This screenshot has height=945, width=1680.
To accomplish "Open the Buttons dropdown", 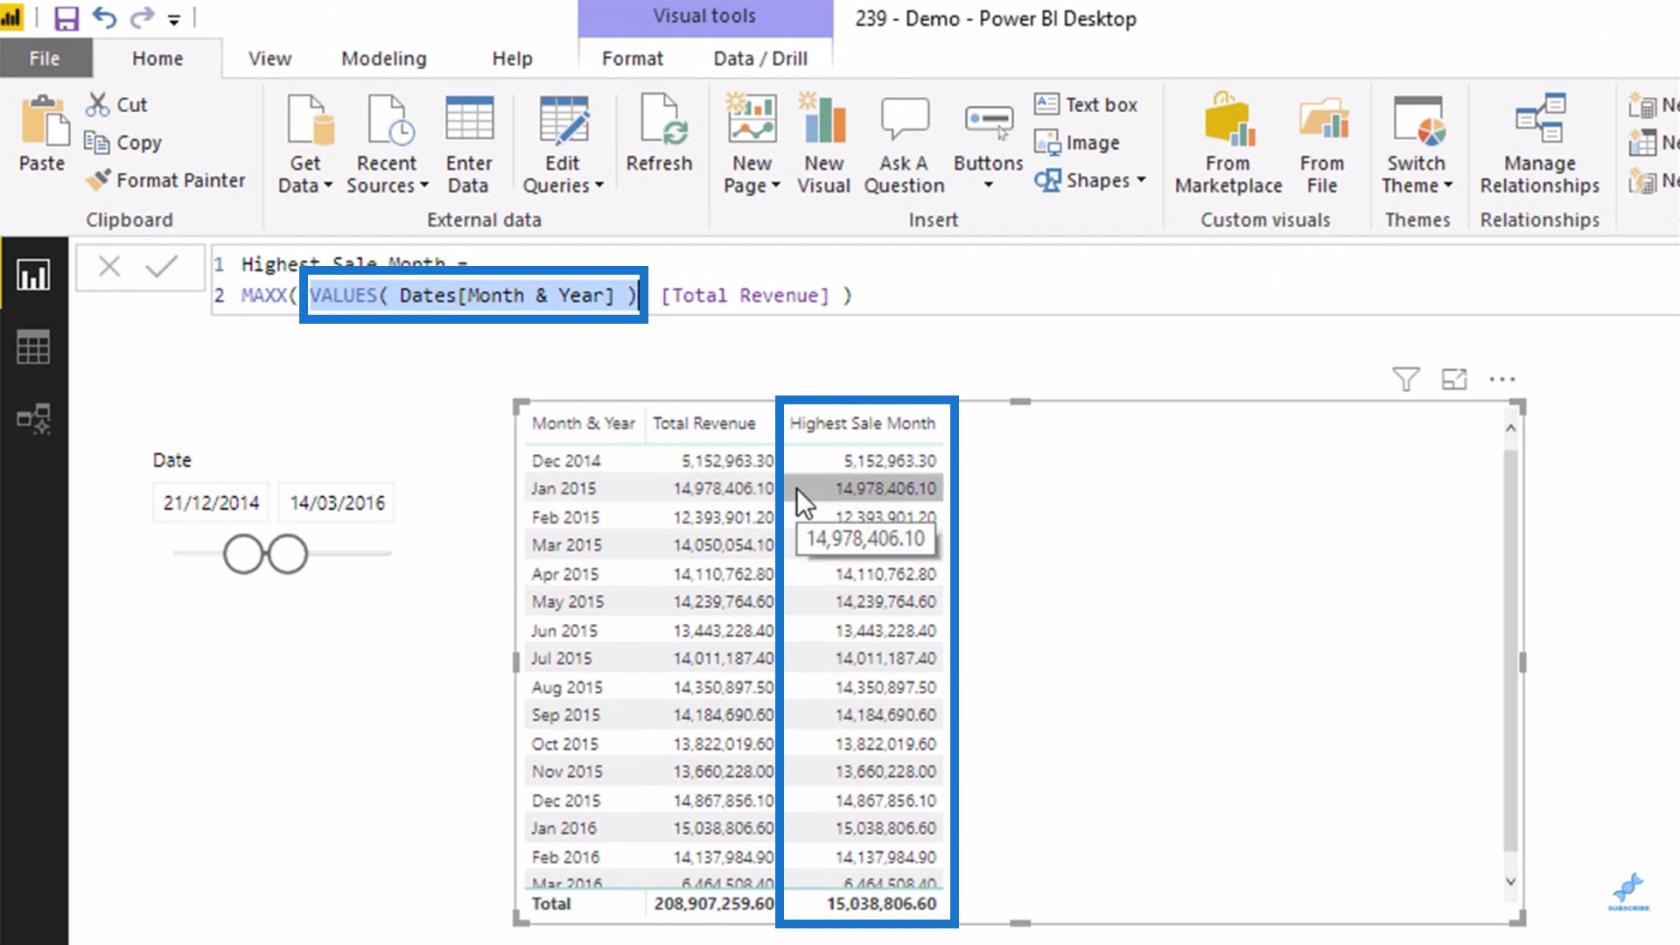I will 988,144.
